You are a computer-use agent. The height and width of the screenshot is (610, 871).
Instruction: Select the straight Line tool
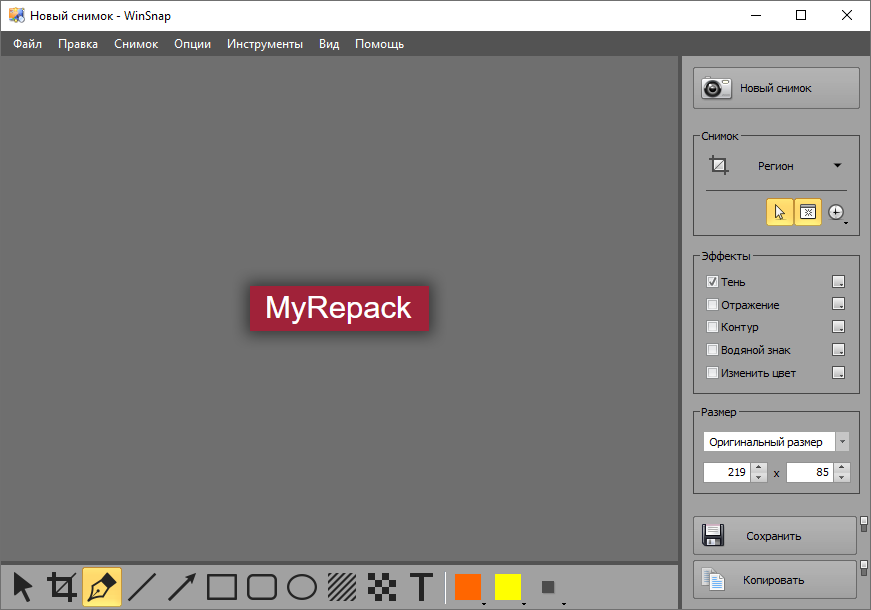[x=142, y=587]
